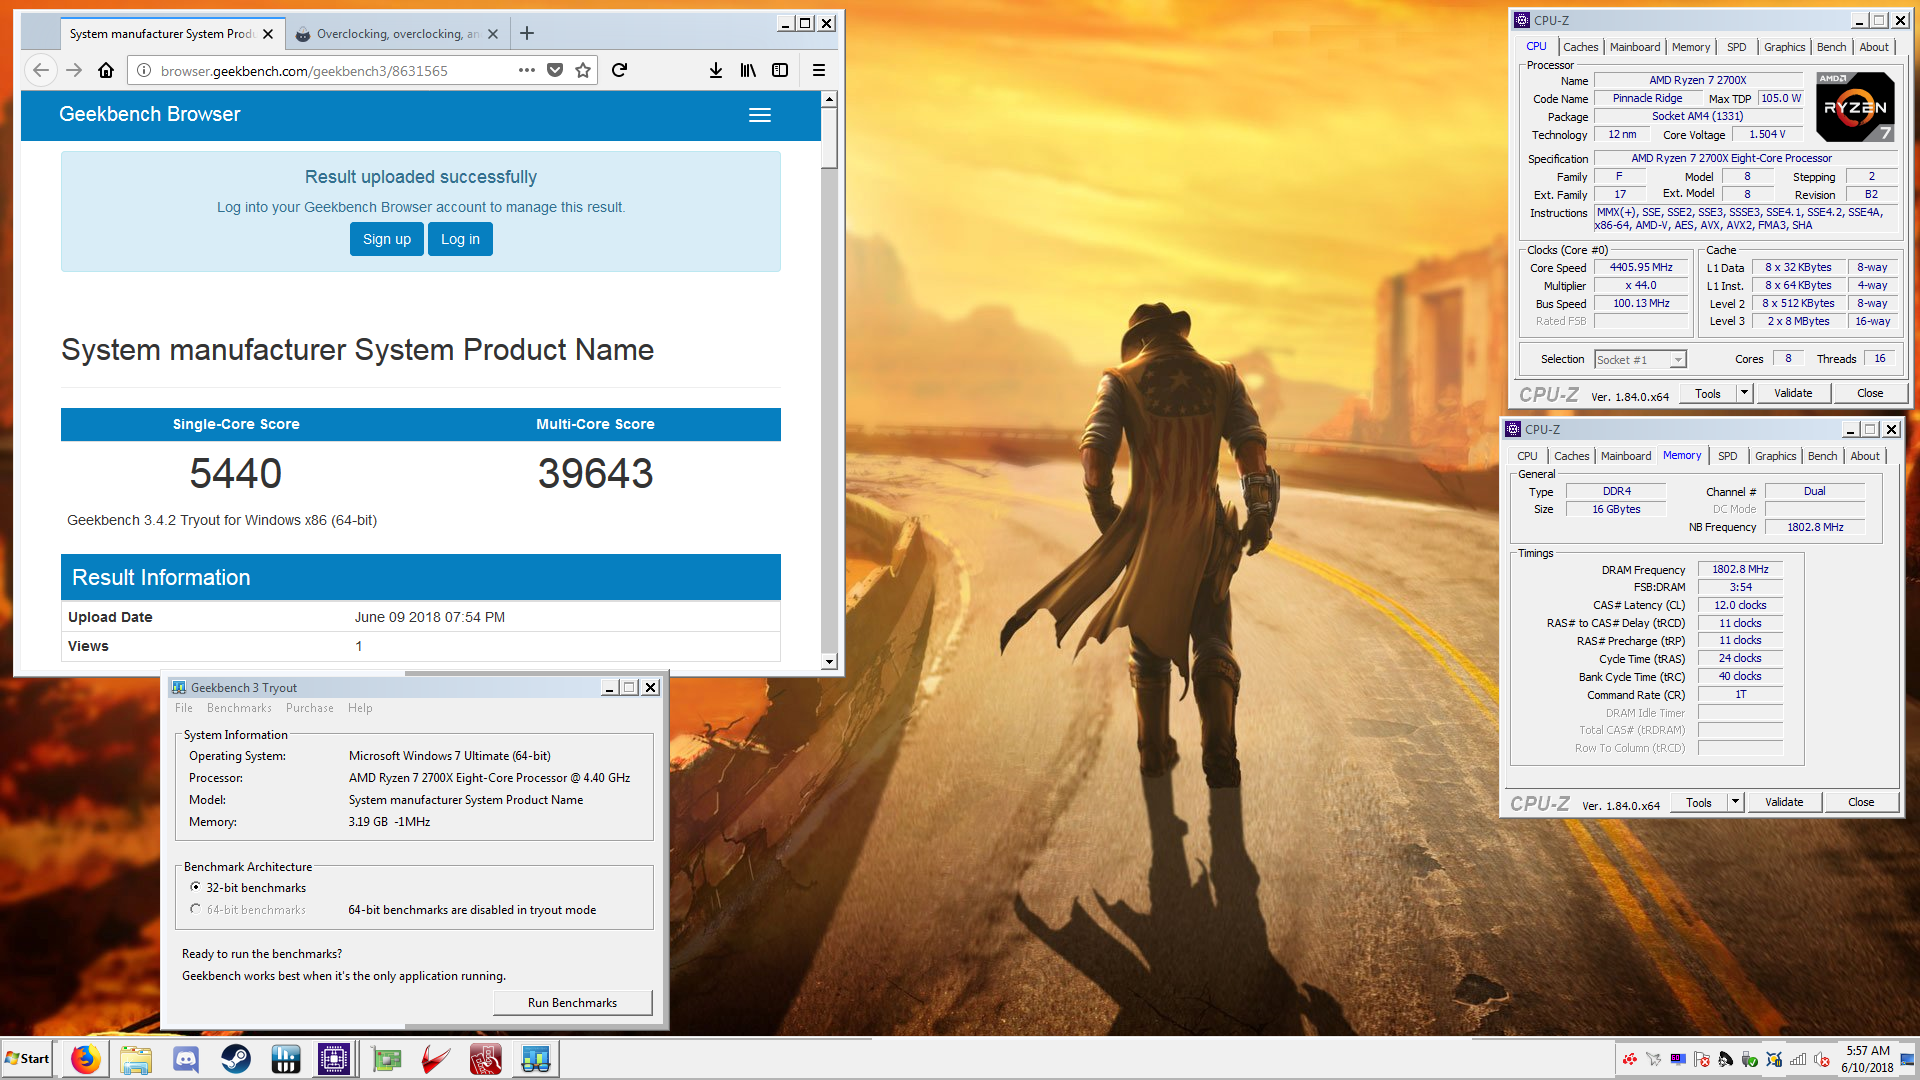Reload the Geekbench result page
This screenshot has height=1080, width=1920.
pos(619,70)
